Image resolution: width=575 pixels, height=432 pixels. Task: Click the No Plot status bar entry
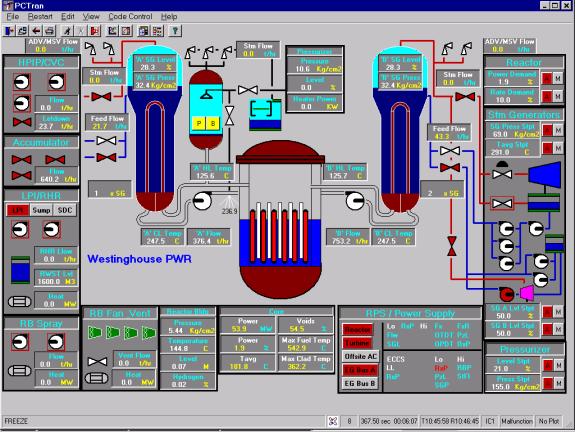click(x=549, y=421)
